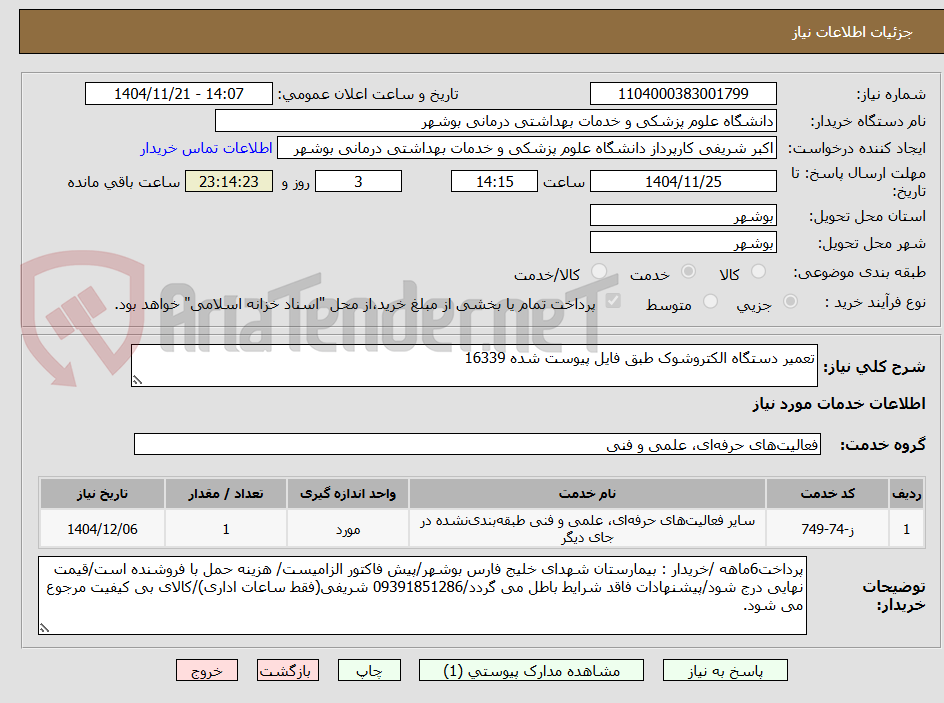The height and width of the screenshot is (703, 944).
Task: Click the buyer organization name field
Action: (x=495, y=121)
